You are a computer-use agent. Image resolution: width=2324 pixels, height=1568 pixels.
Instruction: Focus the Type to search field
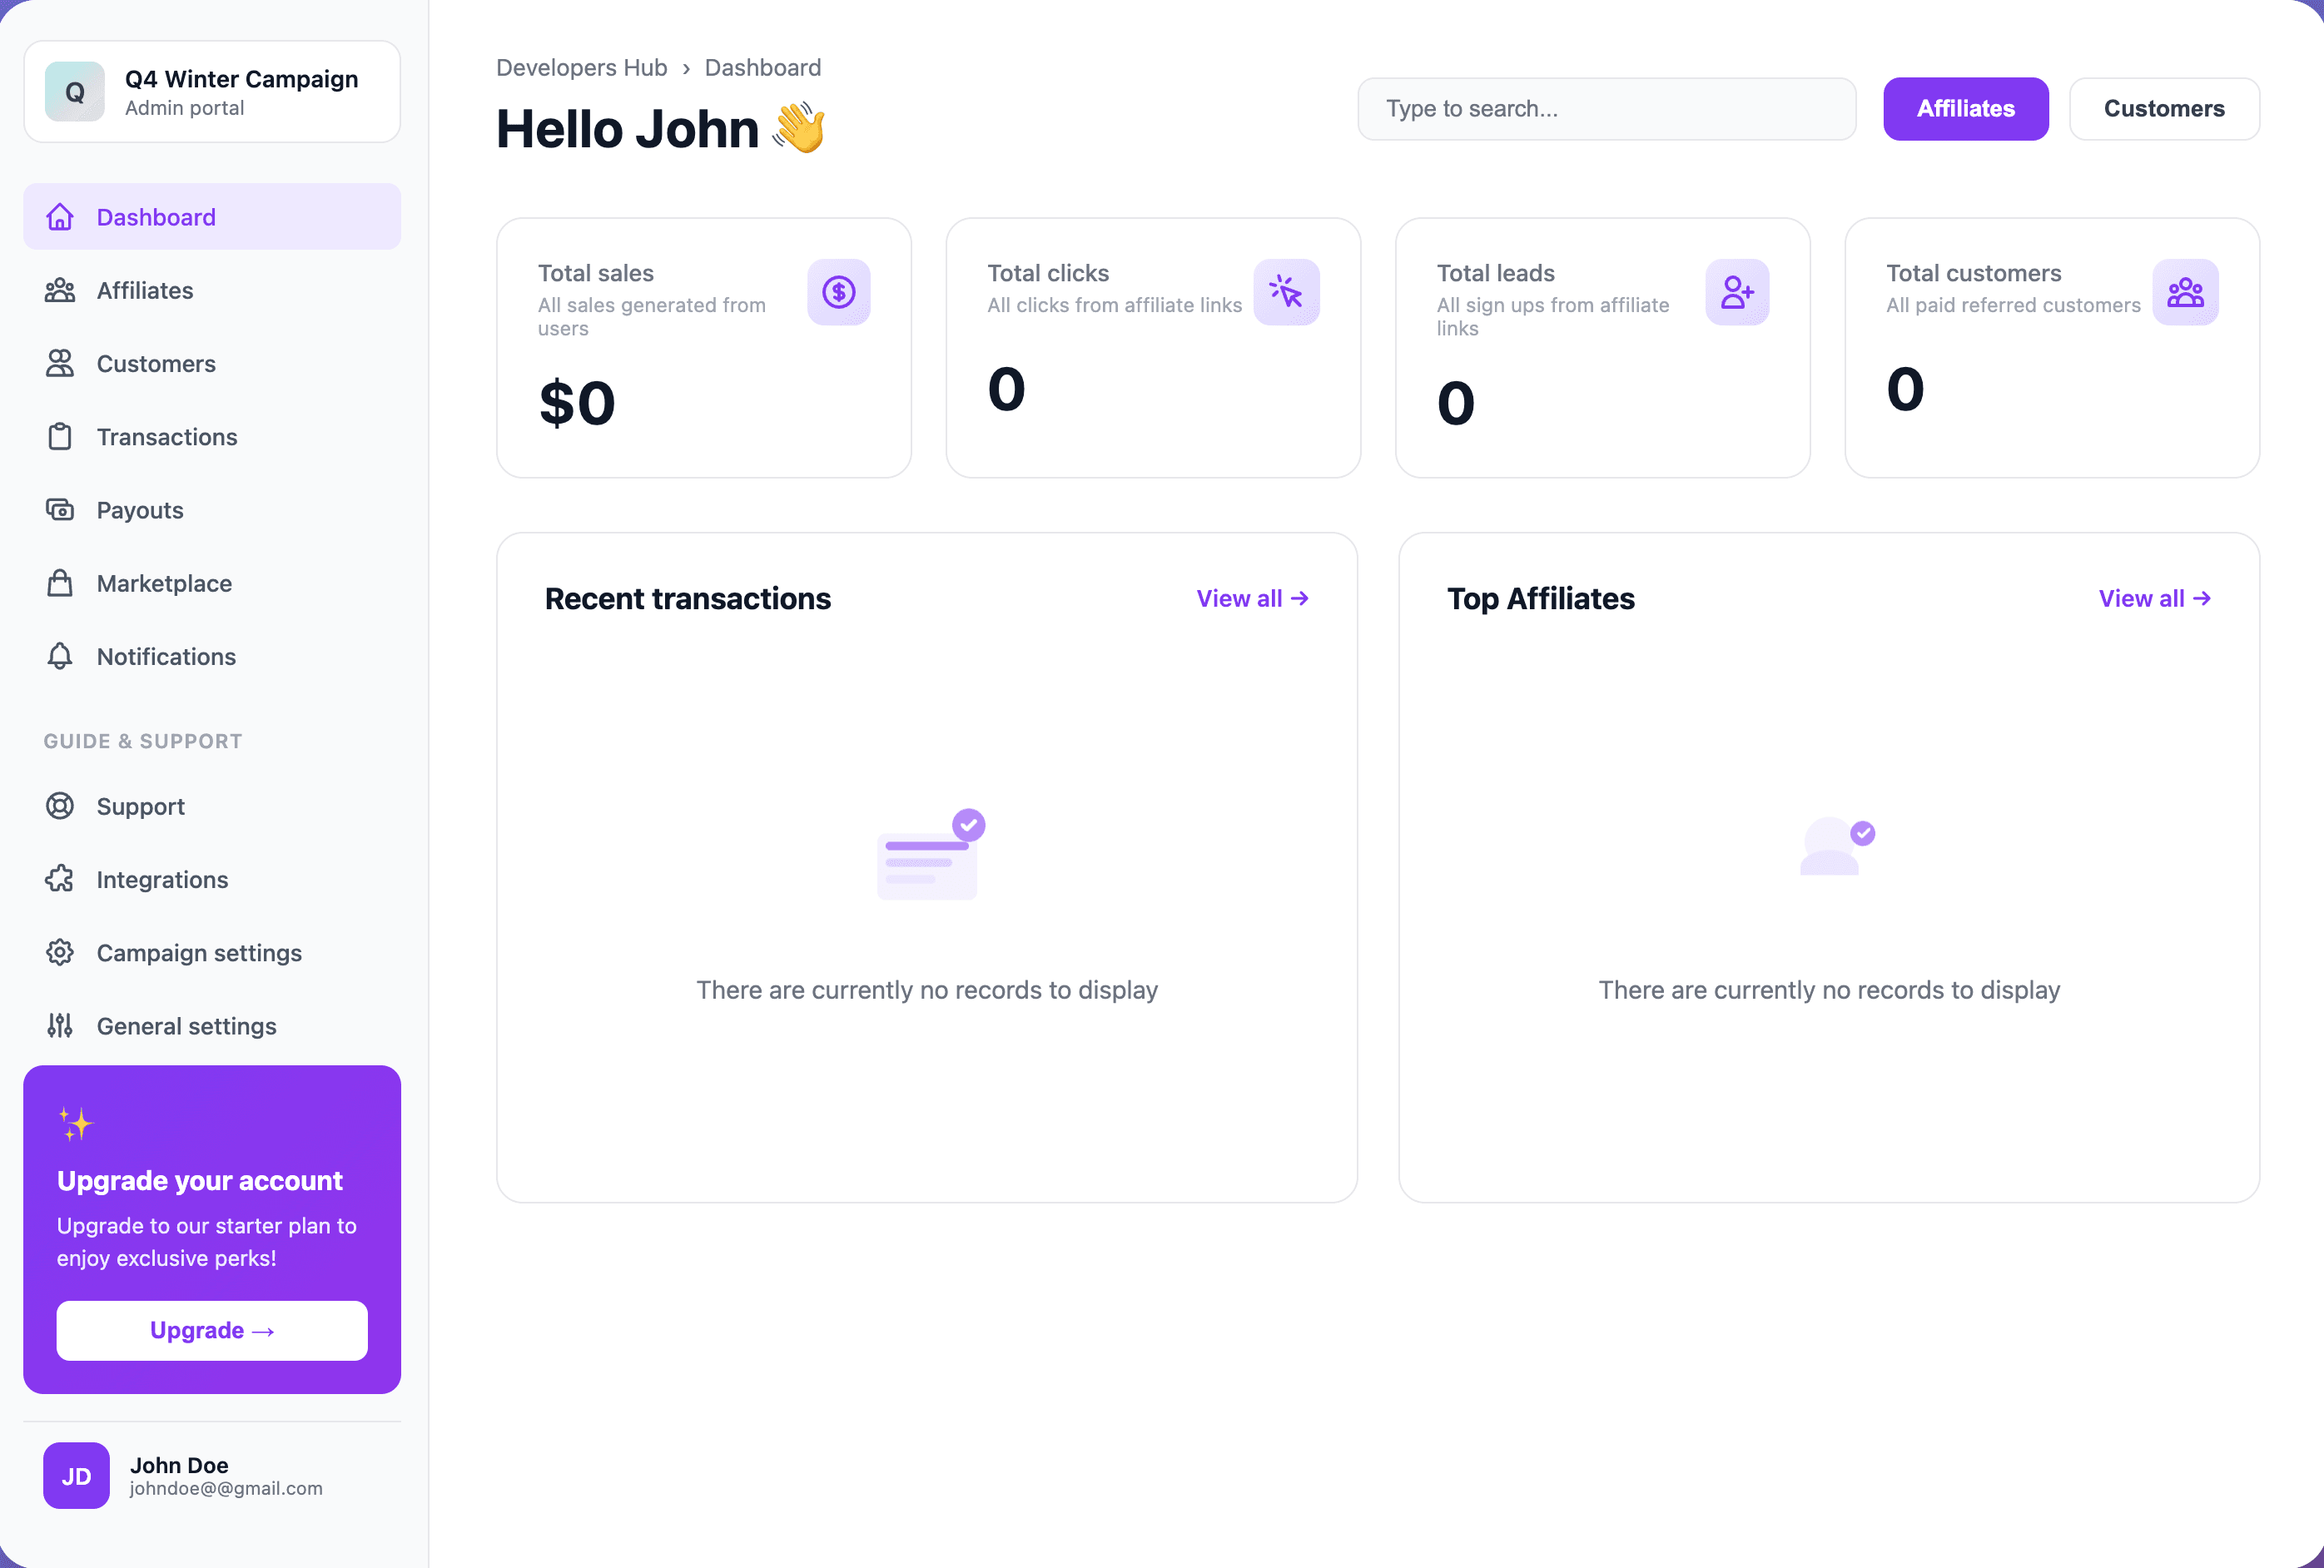pos(1606,109)
